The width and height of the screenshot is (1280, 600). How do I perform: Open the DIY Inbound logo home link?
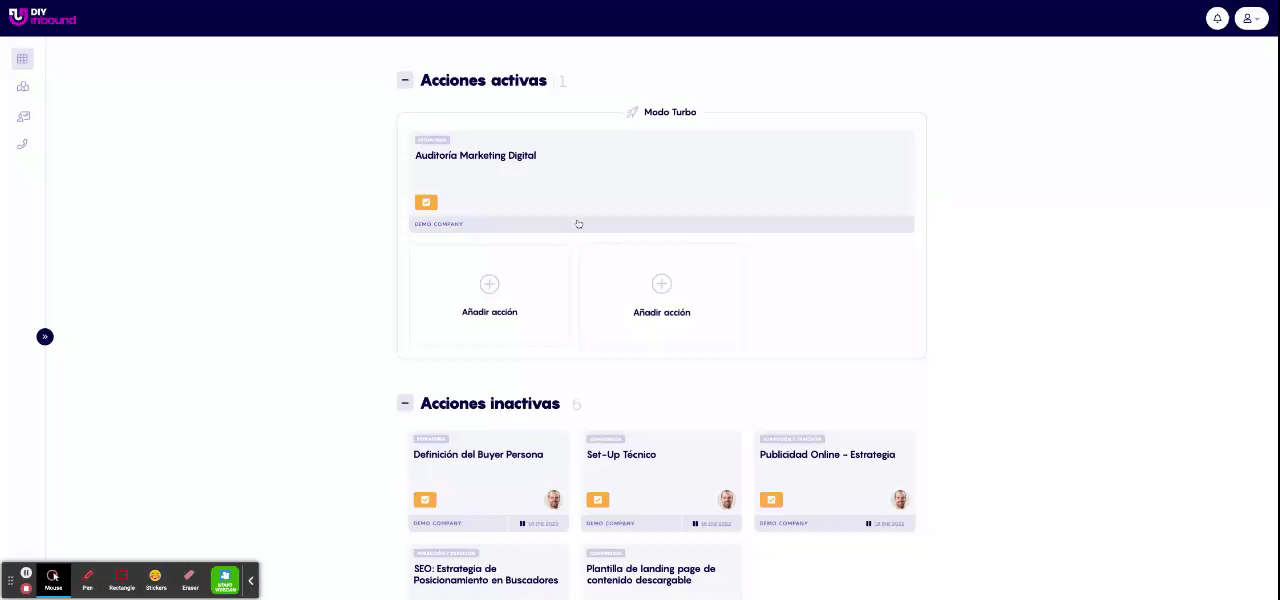(x=42, y=17)
